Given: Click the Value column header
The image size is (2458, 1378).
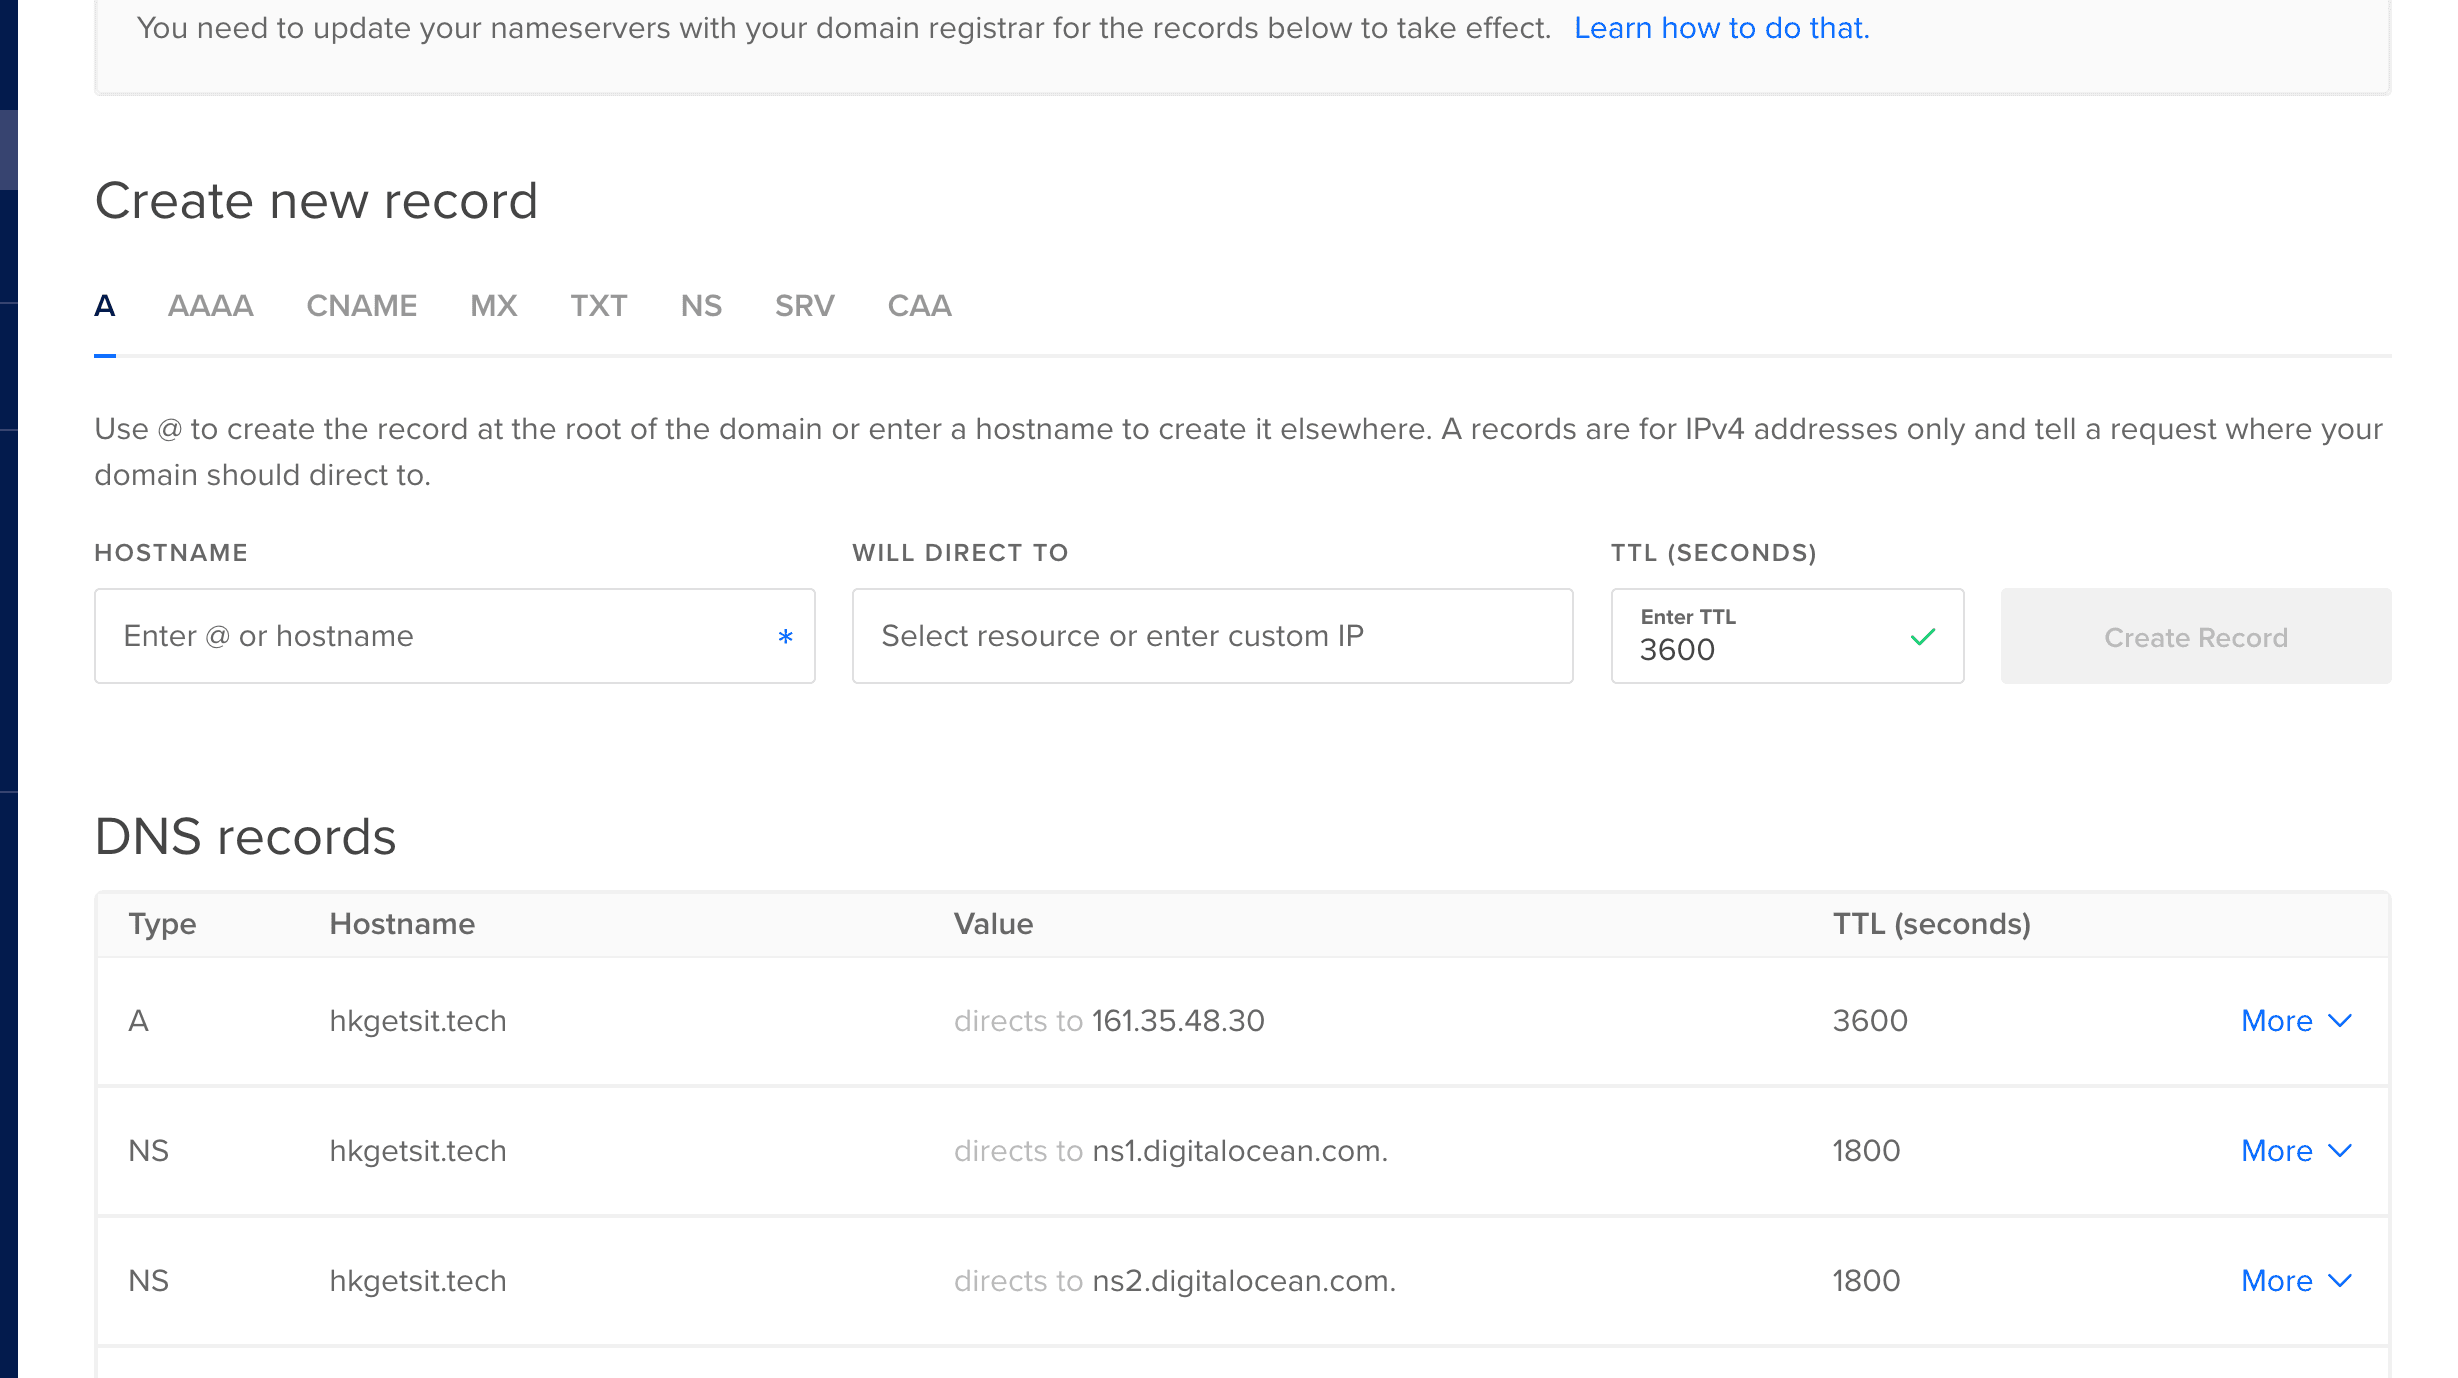Looking at the screenshot, I should pos(993,924).
